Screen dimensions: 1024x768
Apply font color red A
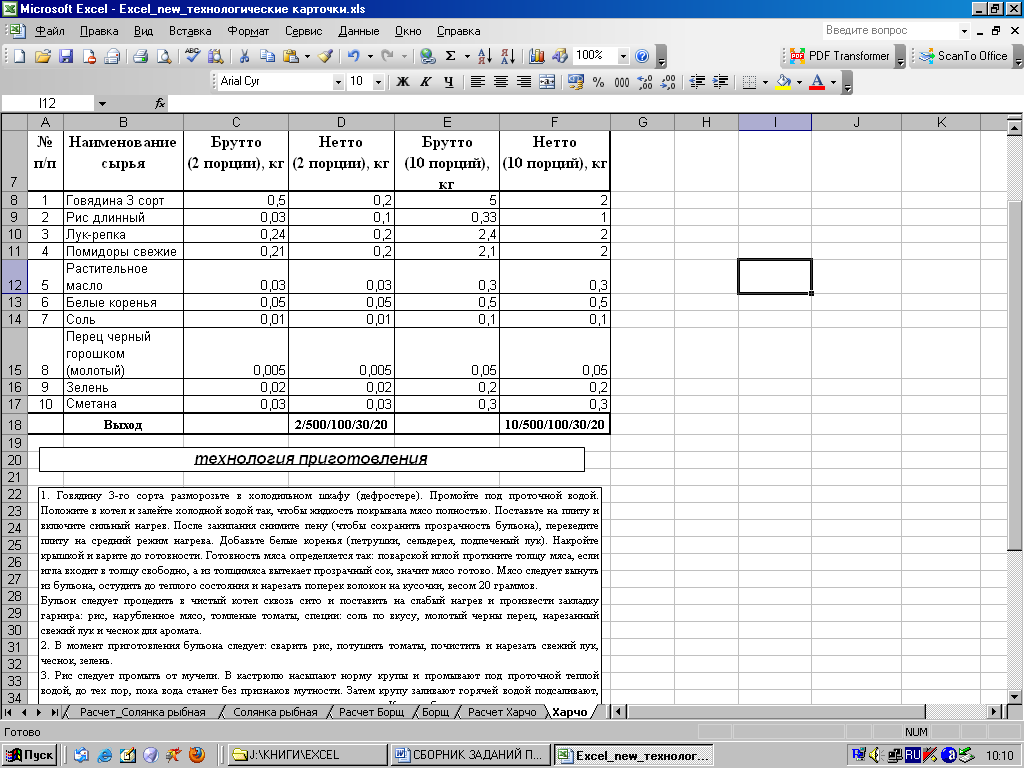click(x=817, y=82)
